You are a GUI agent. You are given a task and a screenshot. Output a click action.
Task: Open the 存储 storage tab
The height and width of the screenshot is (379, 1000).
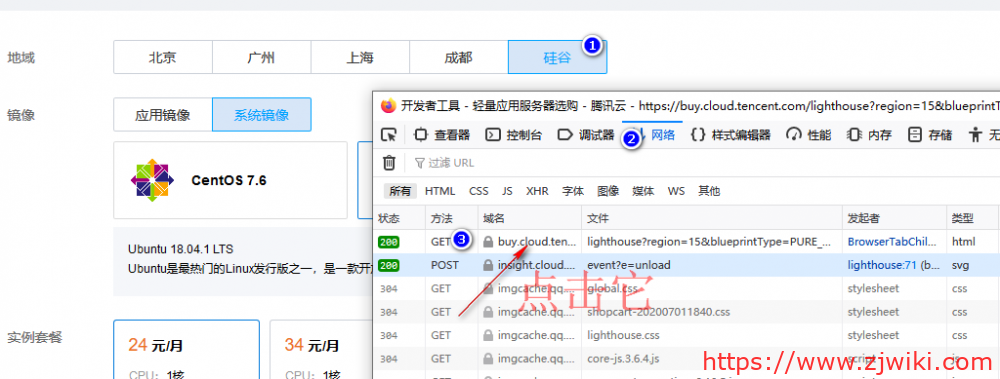click(930, 135)
